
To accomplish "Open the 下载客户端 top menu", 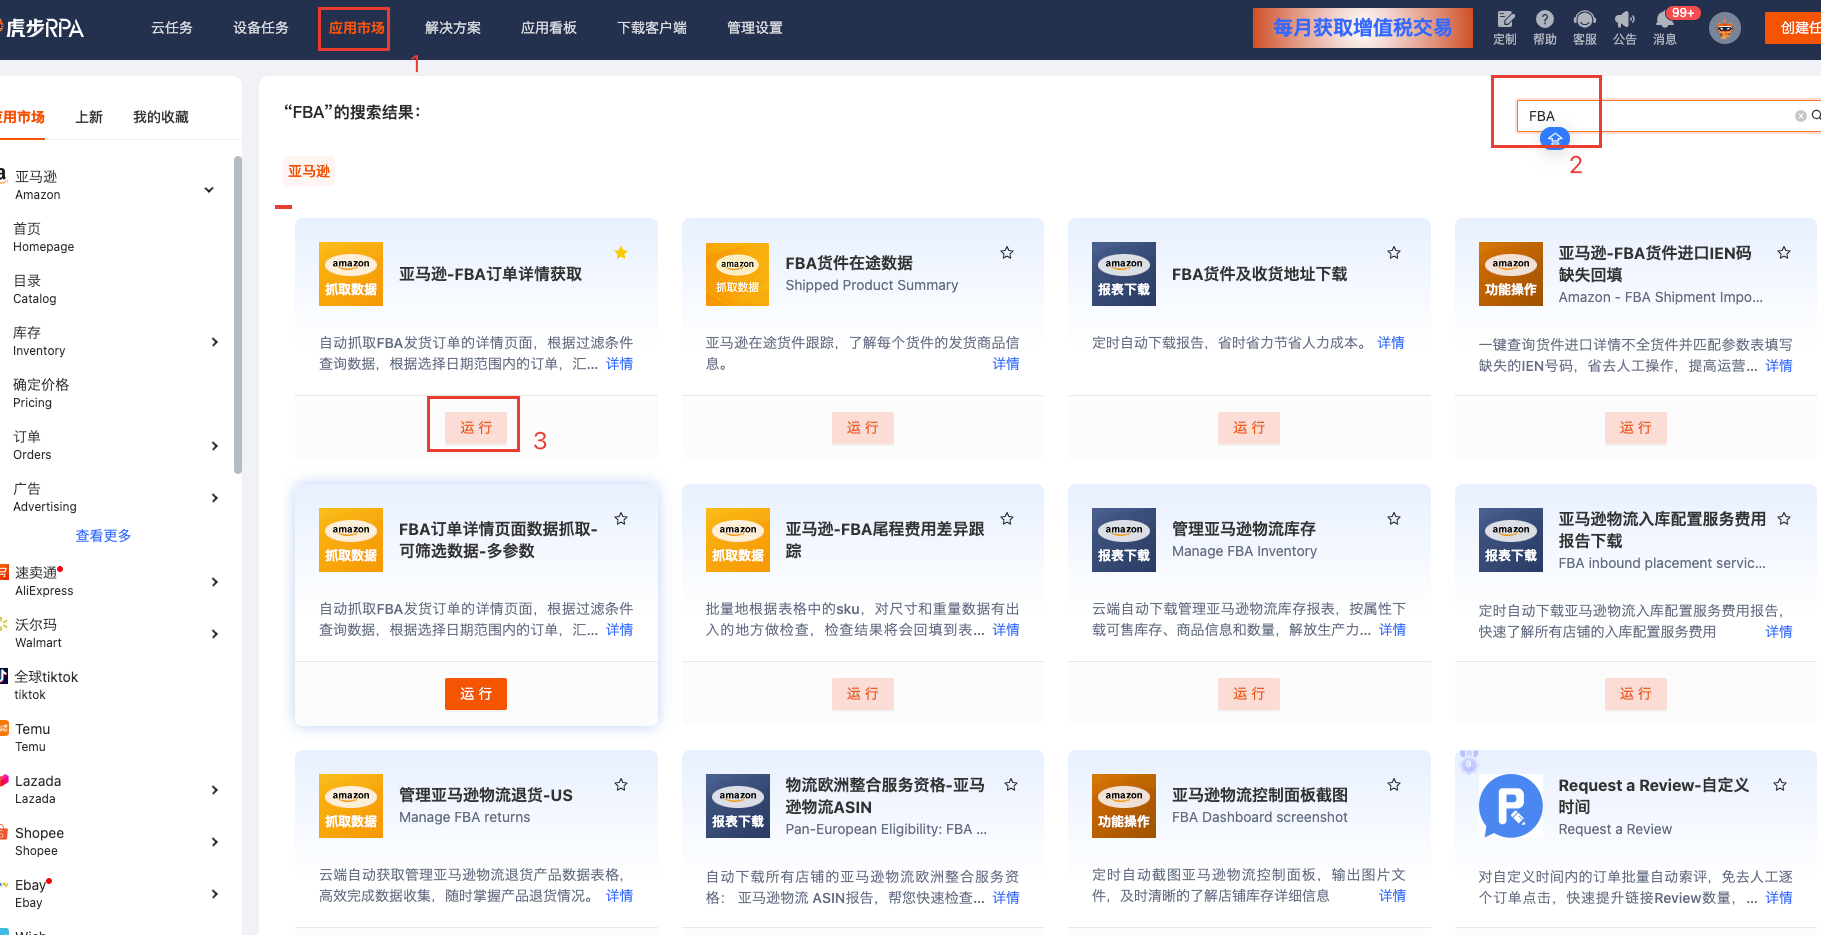I will pyautogui.click(x=652, y=28).
